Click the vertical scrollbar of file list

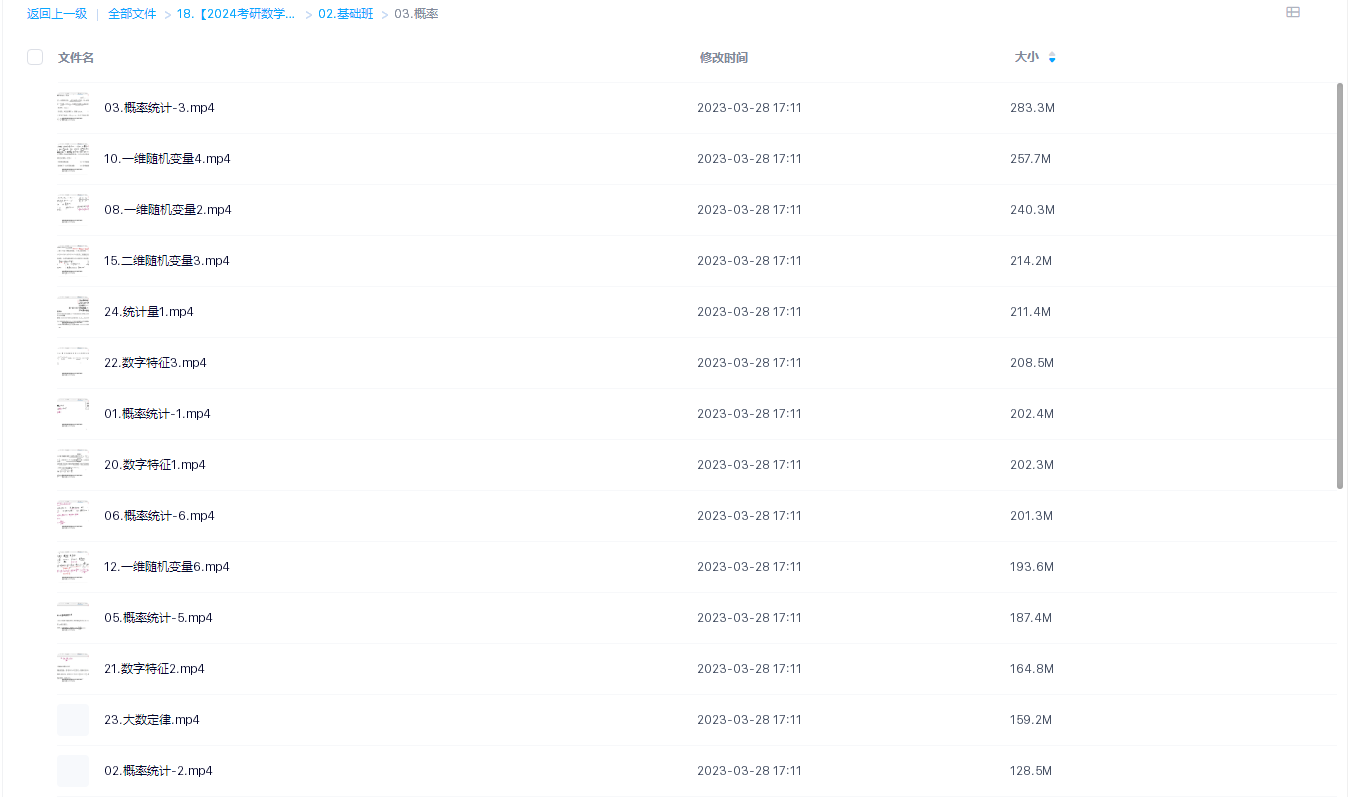point(1340,285)
